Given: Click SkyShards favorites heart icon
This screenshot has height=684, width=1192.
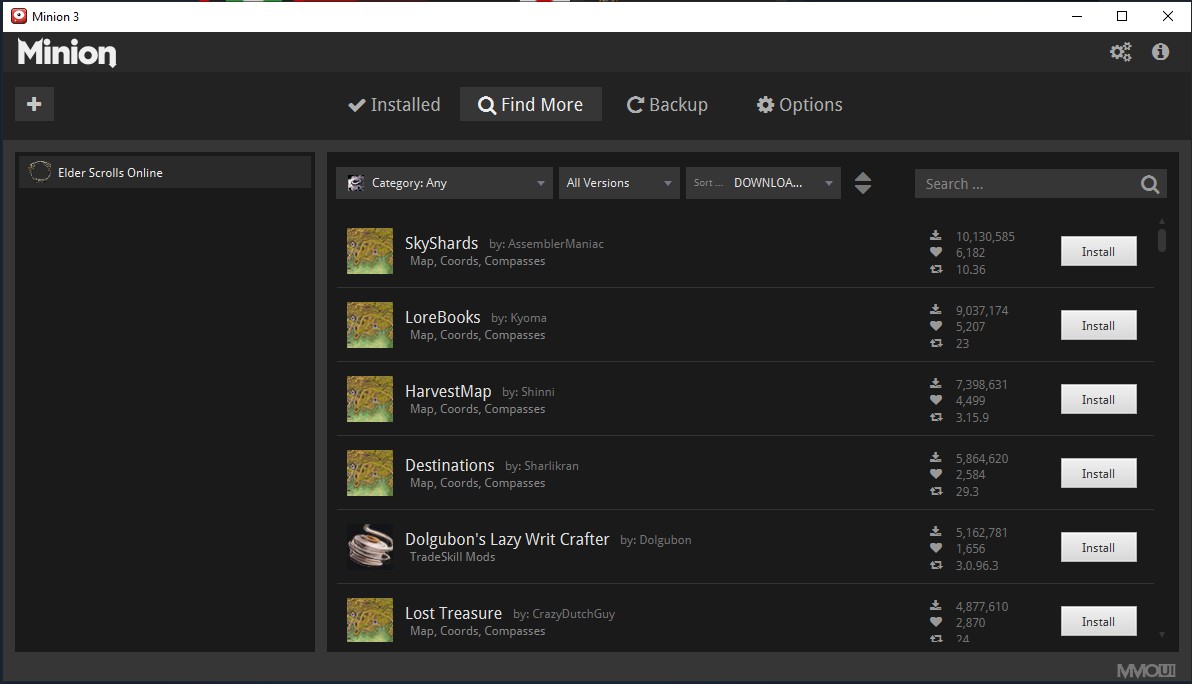Looking at the screenshot, I should click(936, 252).
